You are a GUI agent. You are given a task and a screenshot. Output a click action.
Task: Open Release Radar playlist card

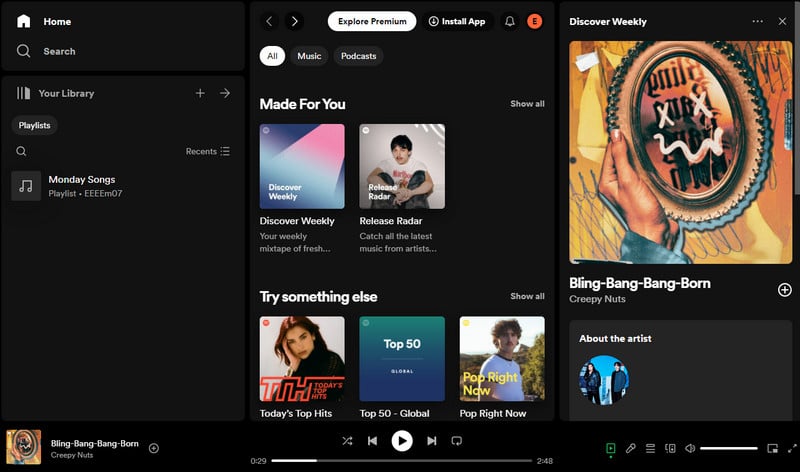tap(402, 189)
